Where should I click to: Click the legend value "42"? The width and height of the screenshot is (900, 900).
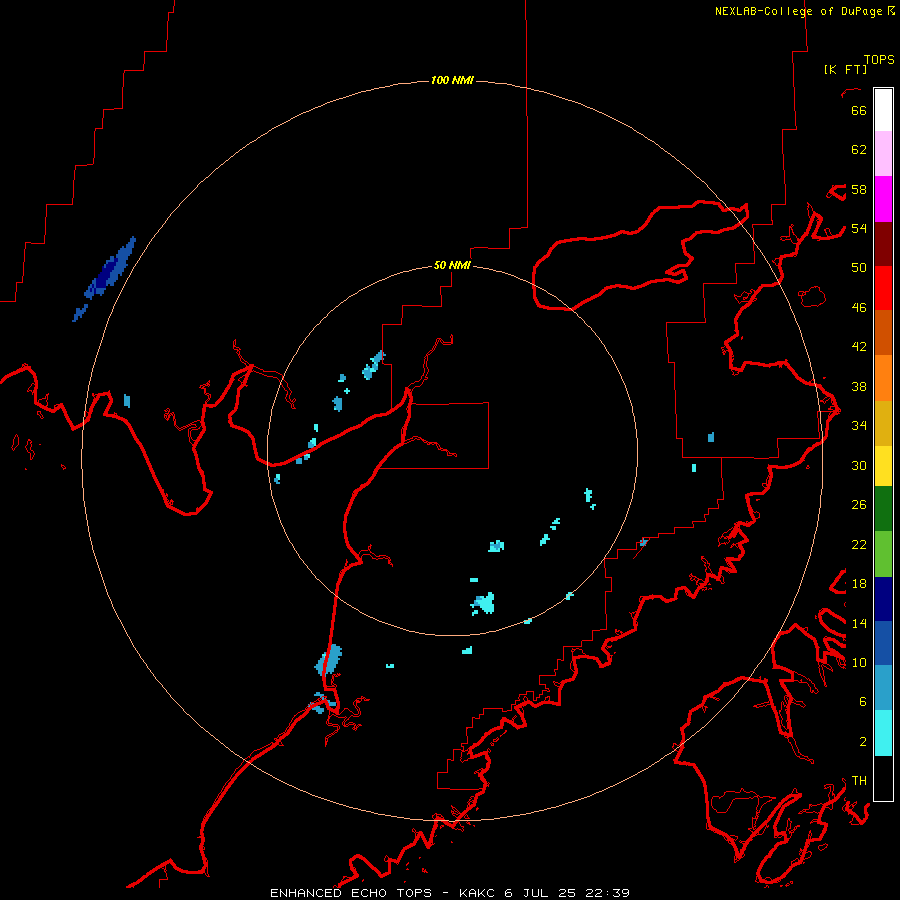[859, 347]
